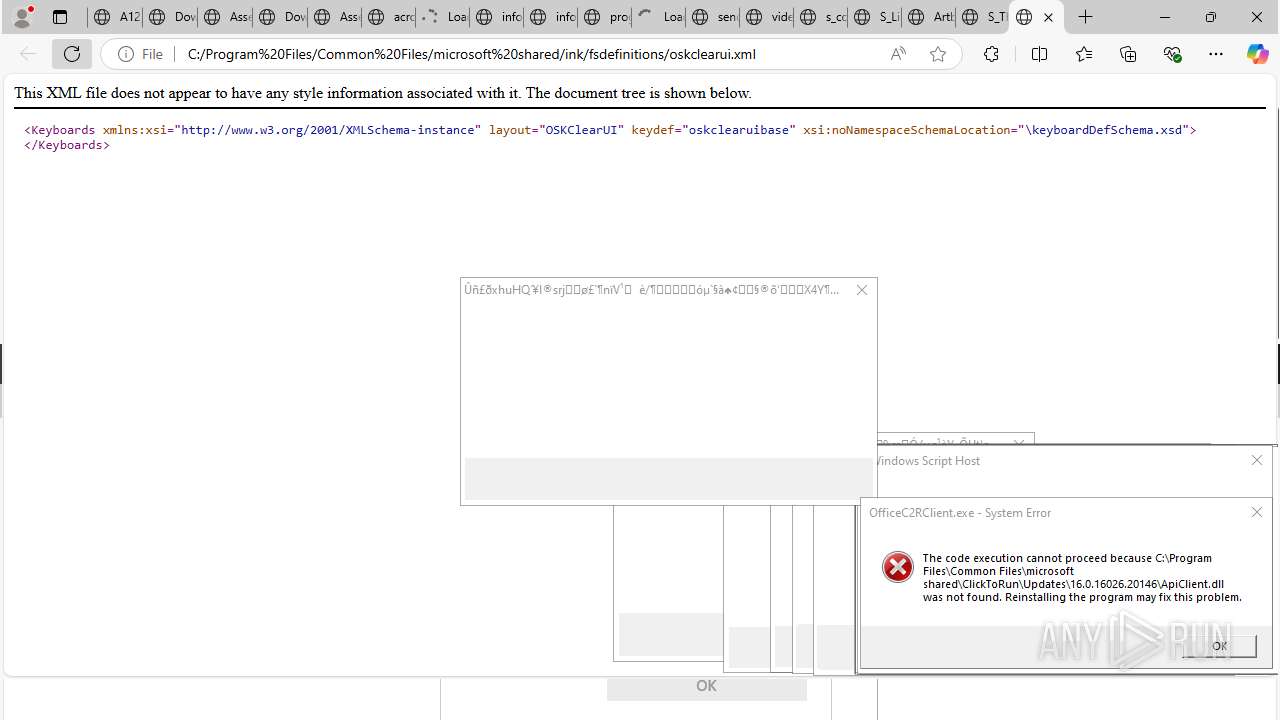
Task: Click the blank button in garbled-title dialog
Action: [668, 479]
